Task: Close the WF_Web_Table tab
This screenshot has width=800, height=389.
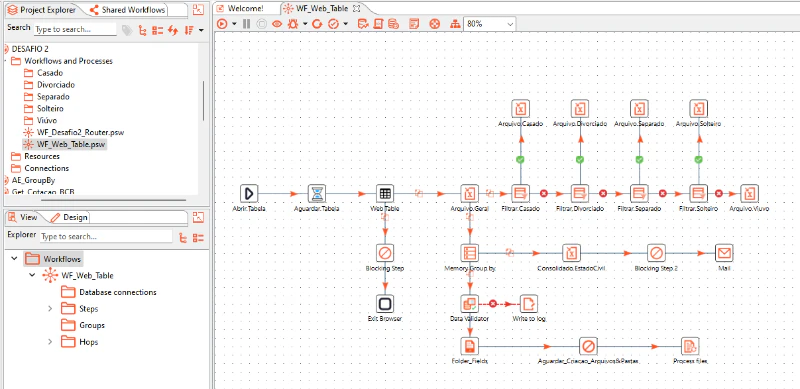Action: (x=357, y=8)
